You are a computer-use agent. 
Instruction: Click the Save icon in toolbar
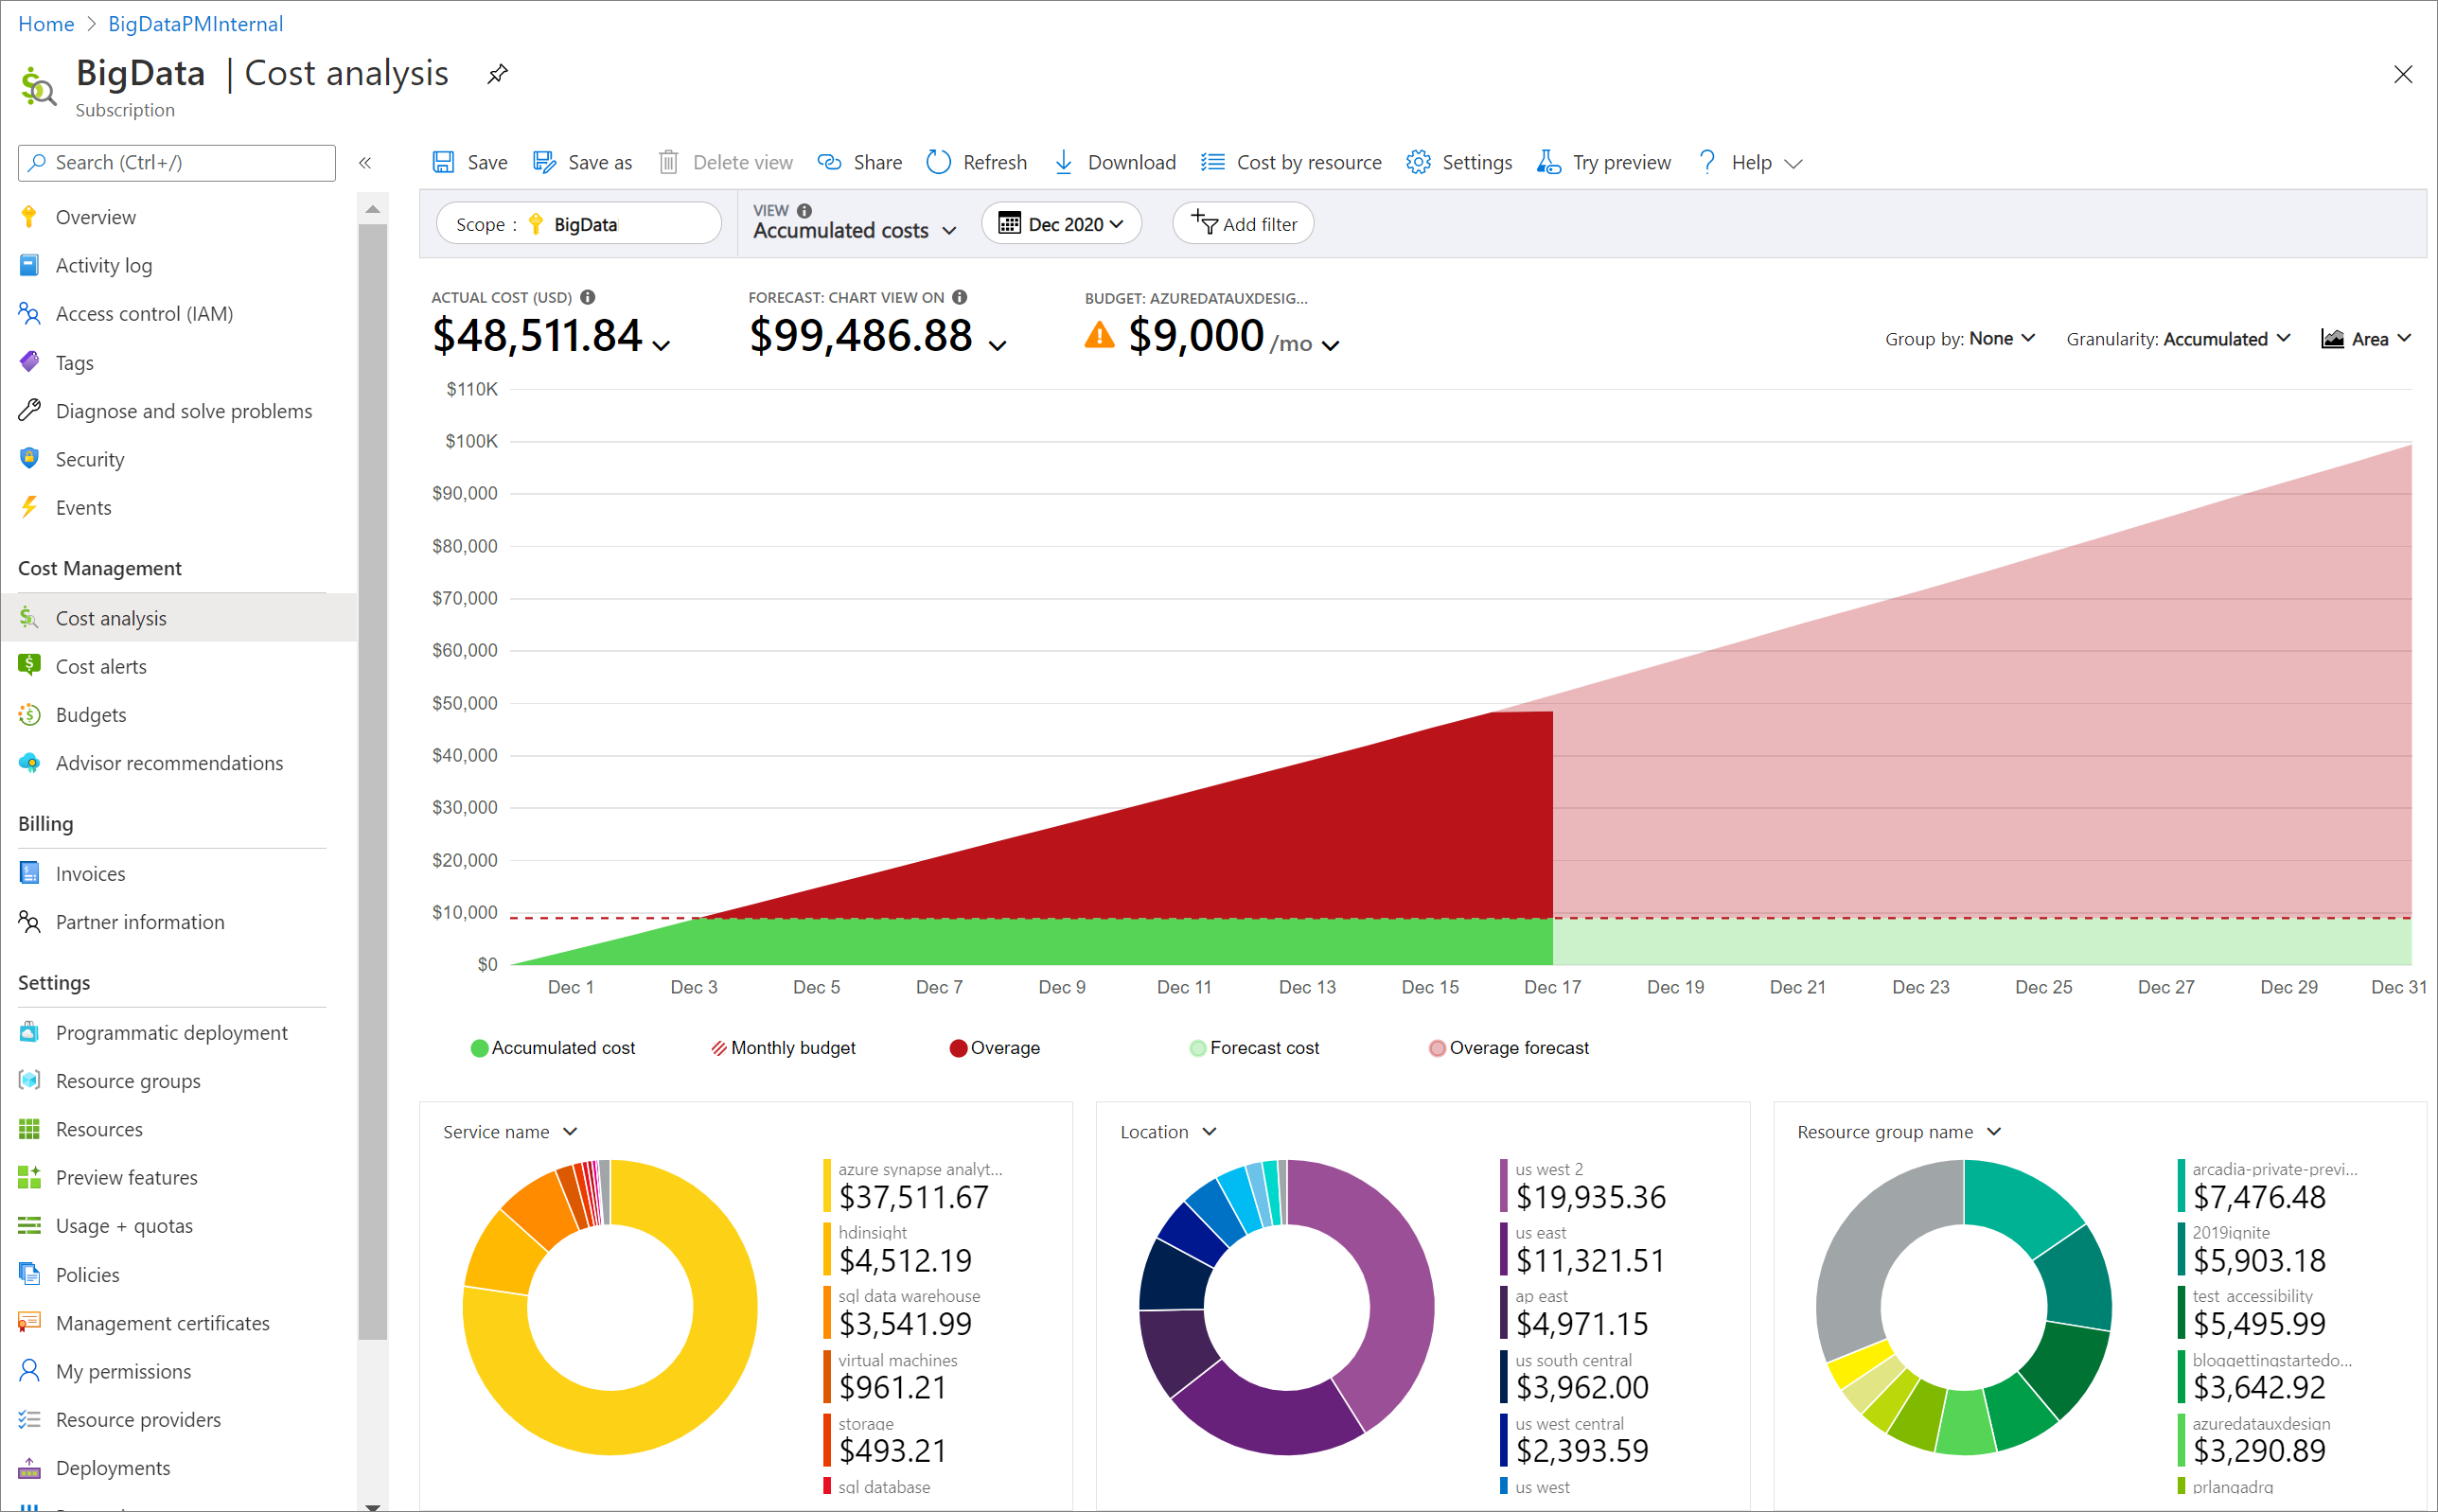pyautogui.click(x=448, y=160)
